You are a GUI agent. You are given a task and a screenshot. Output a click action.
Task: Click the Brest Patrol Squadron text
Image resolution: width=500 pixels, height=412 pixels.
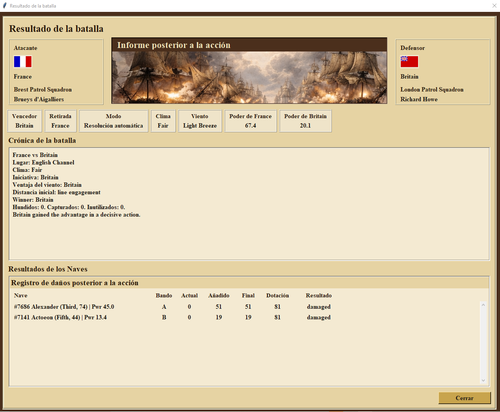[x=43, y=89]
